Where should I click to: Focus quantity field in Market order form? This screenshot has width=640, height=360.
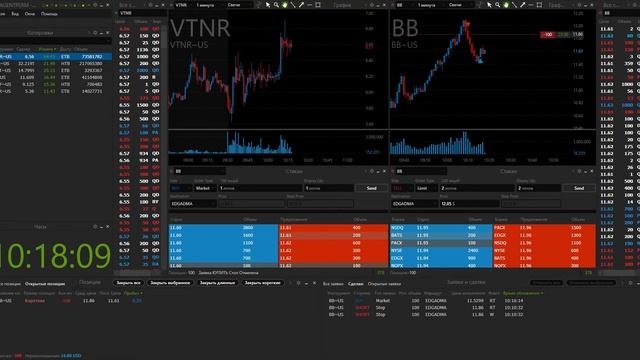tap(260, 188)
